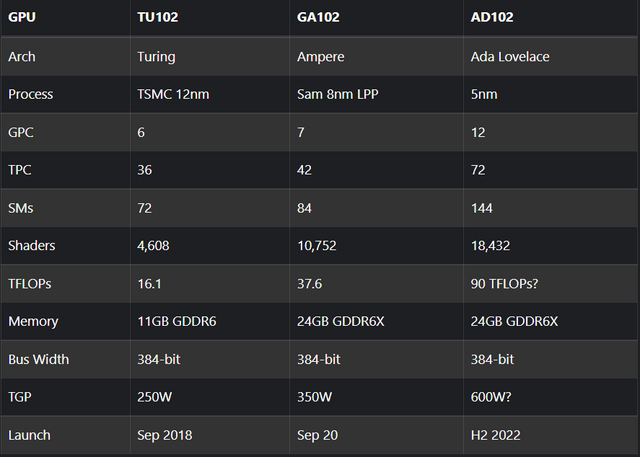Screen dimensions: 640x457
Task: Select the Memory row label
Action: [33, 321]
